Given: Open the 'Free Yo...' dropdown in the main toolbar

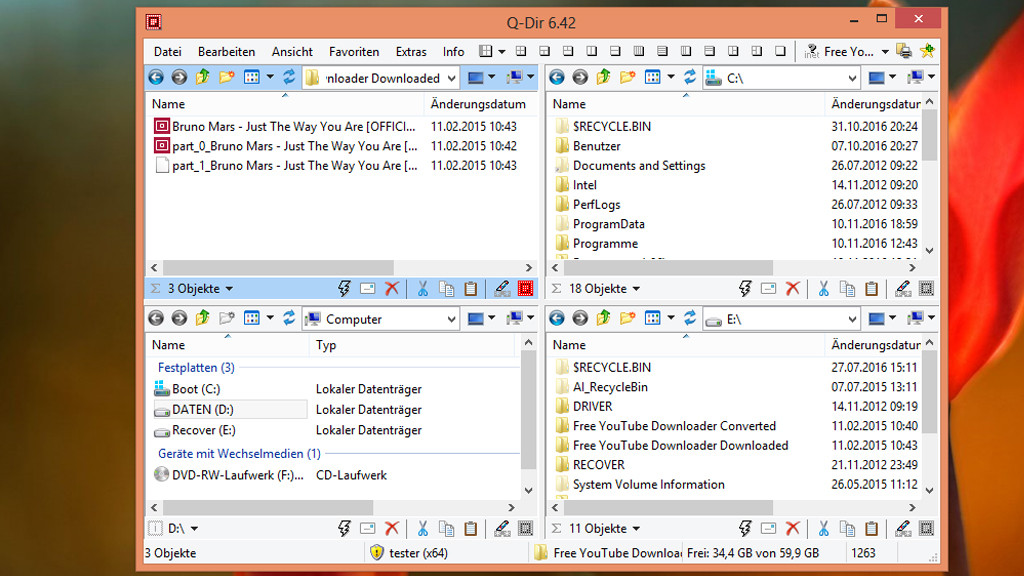Looking at the screenshot, I should (883, 52).
